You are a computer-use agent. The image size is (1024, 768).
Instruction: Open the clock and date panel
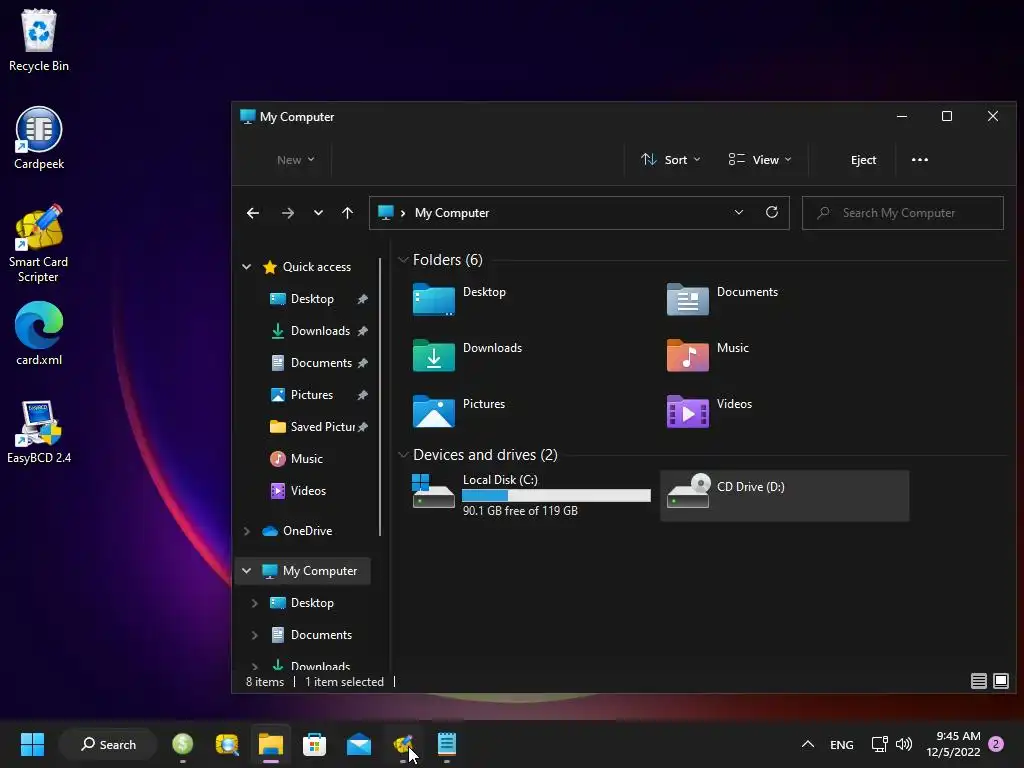[953, 744]
